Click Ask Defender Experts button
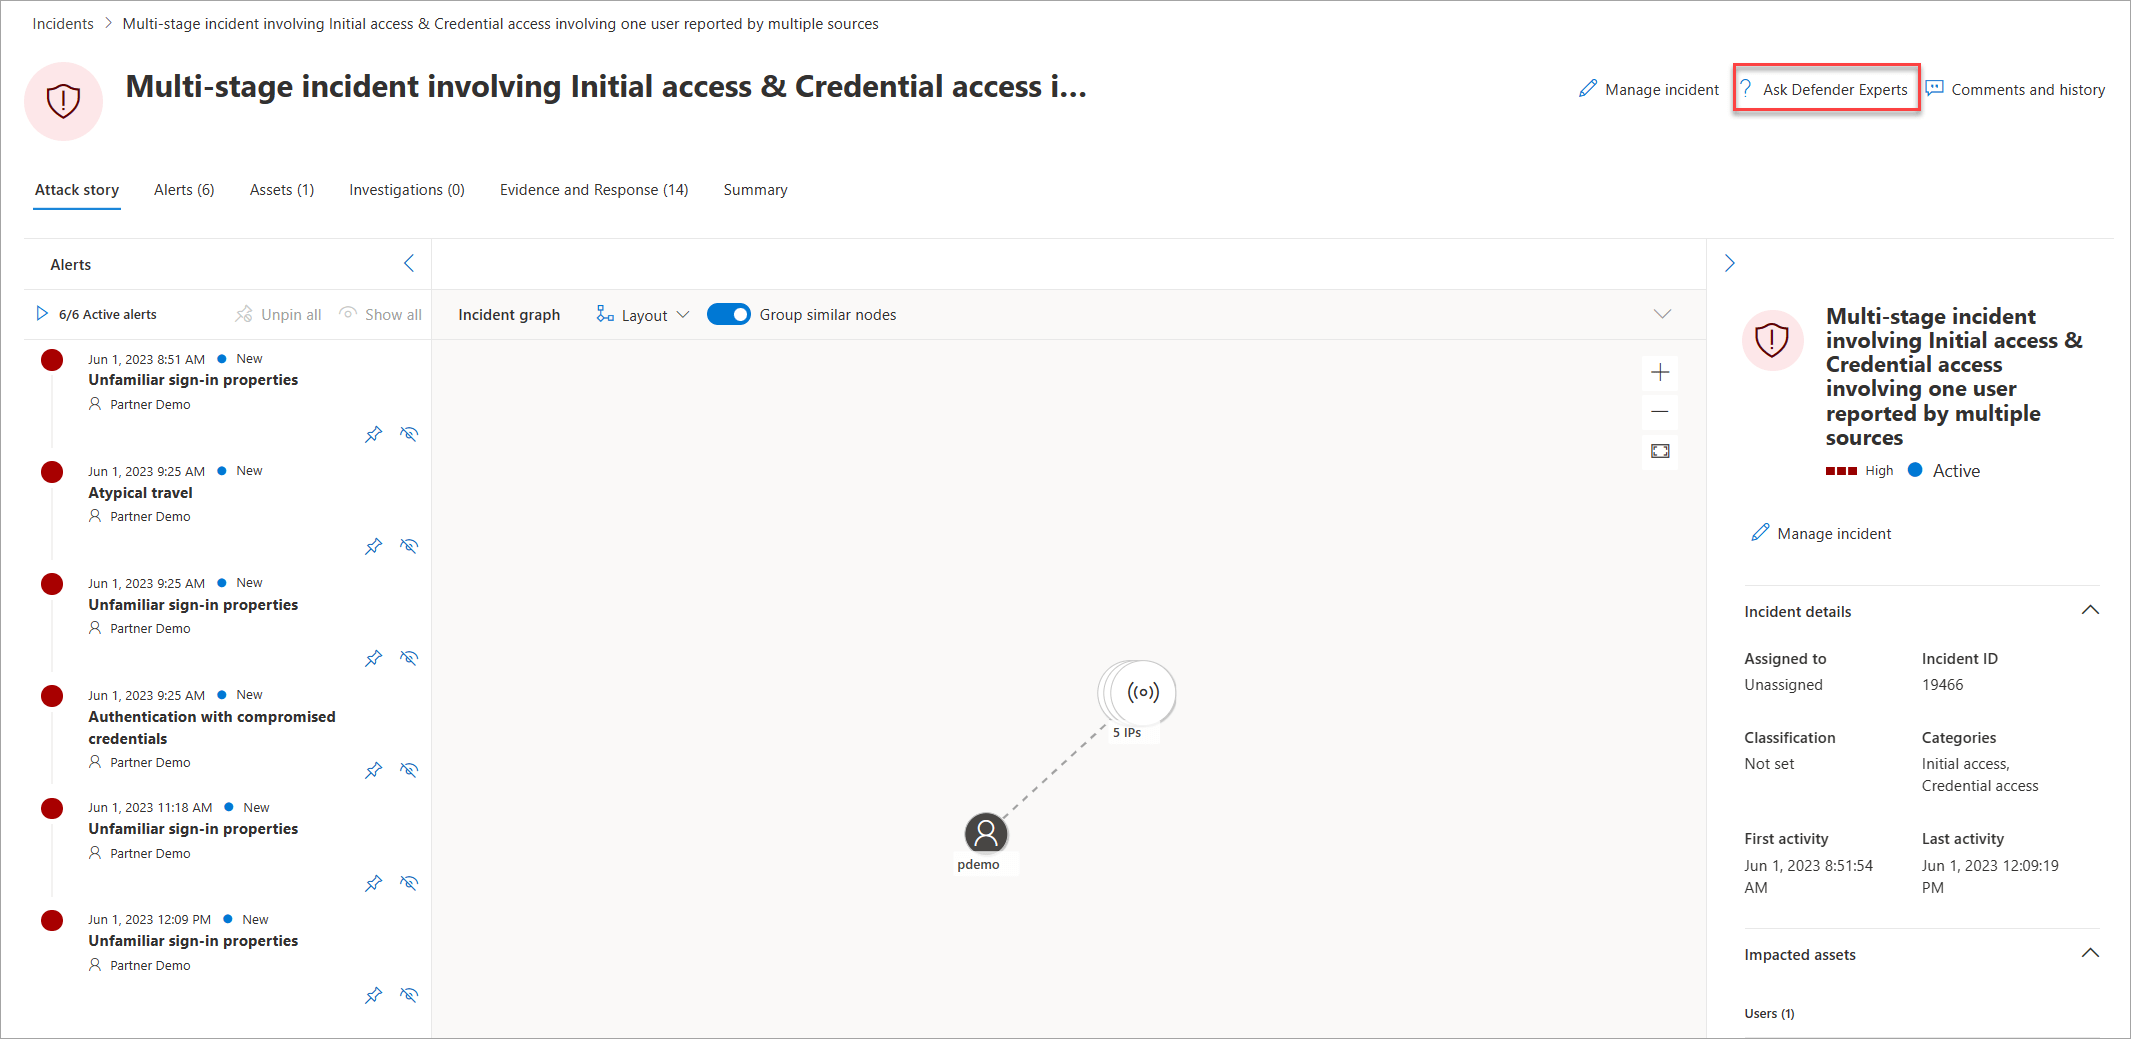 click(x=1826, y=89)
